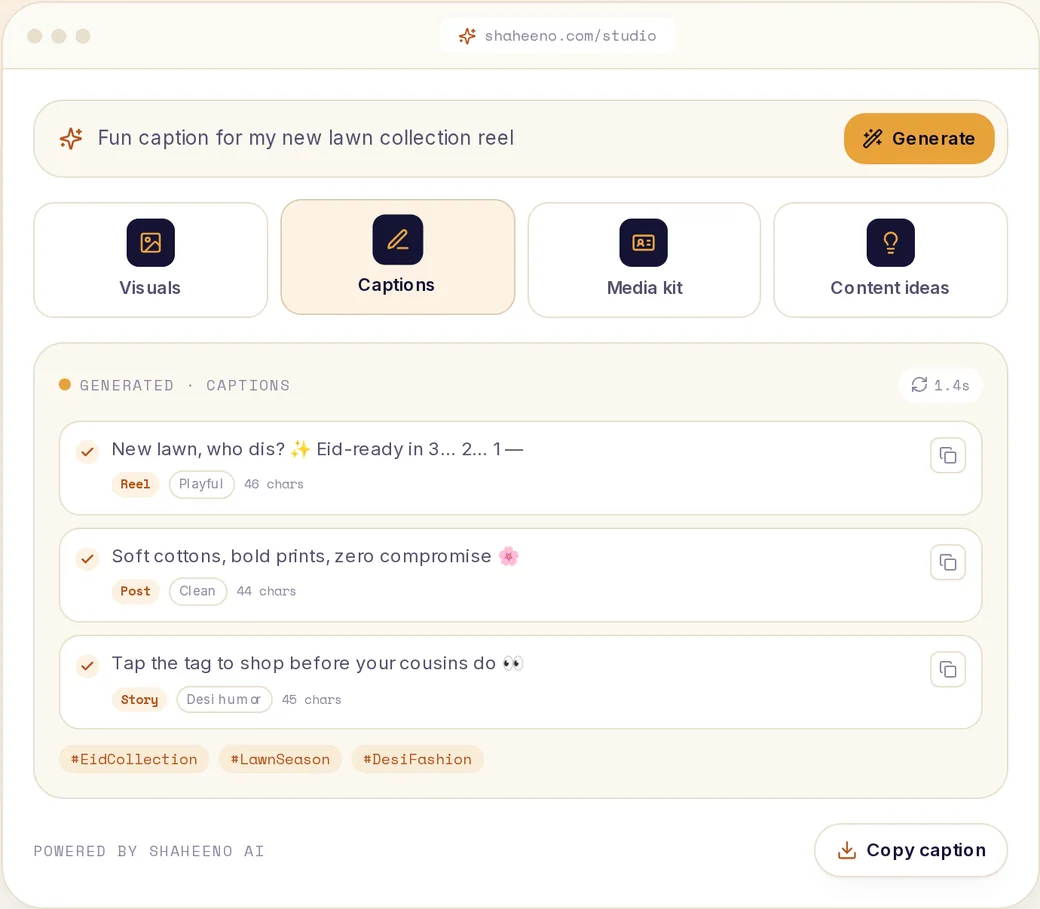Copy the 'Soft cottons, bold prints' caption

click(x=947, y=563)
